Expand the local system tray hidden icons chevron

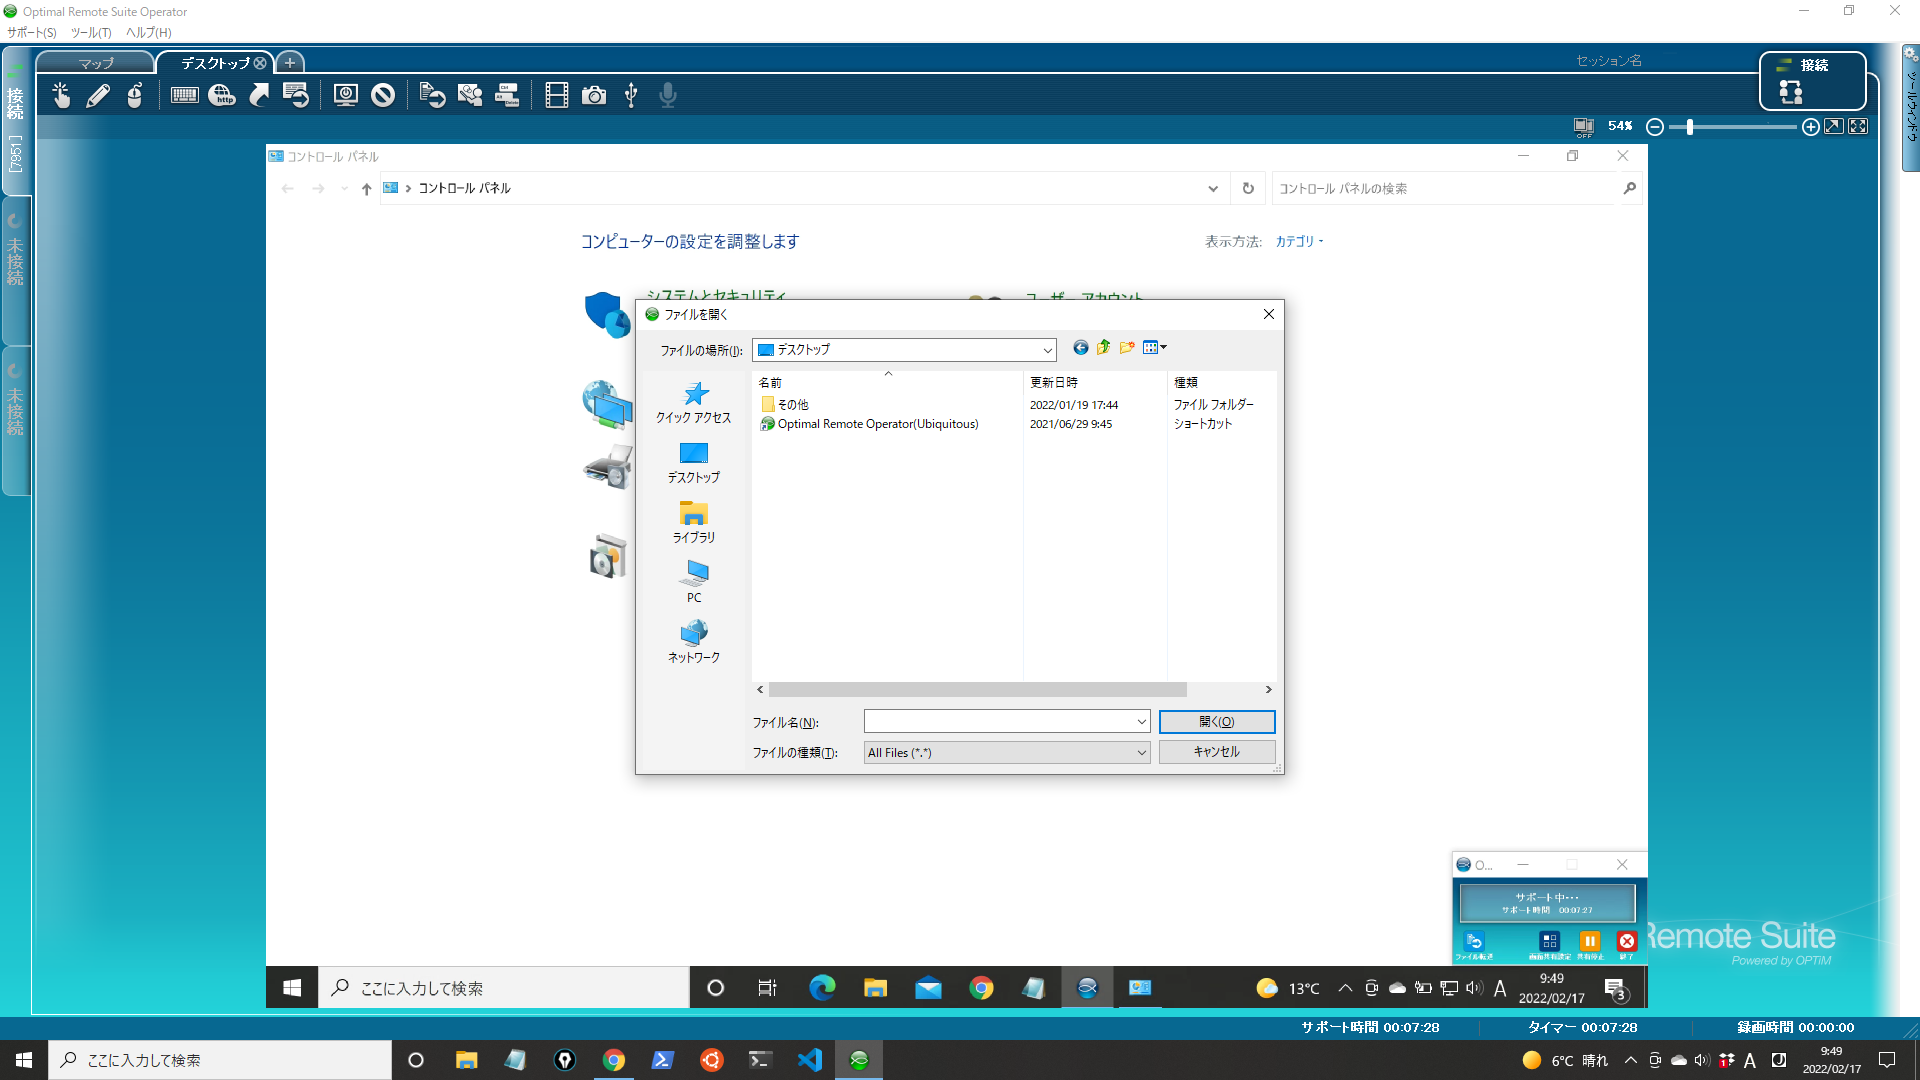pyautogui.click(x=1631, y=1060)
